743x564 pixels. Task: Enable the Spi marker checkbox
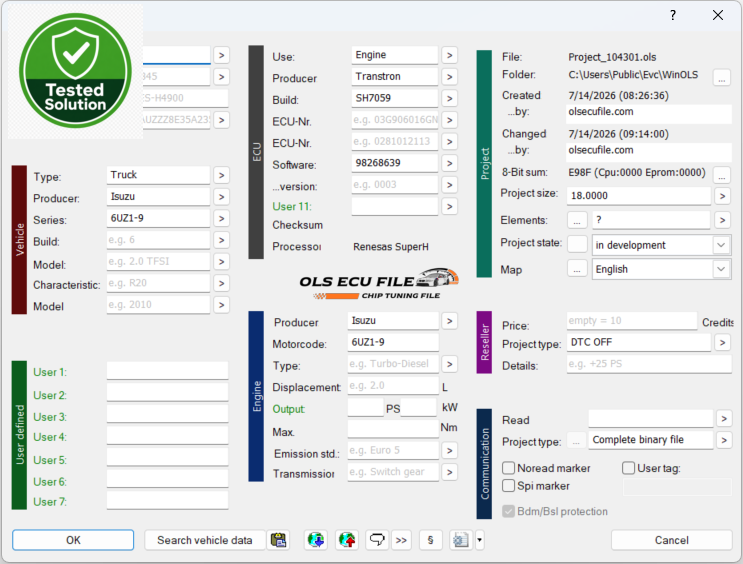point(508,486)
